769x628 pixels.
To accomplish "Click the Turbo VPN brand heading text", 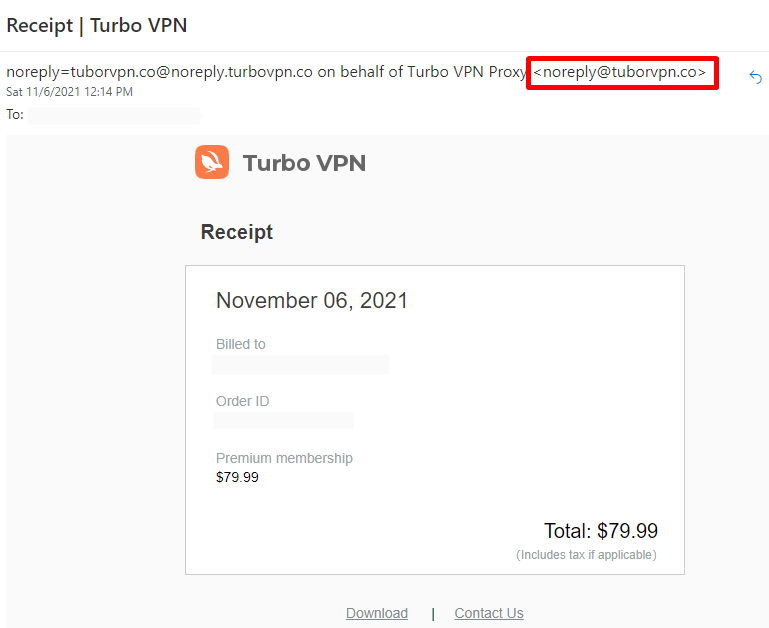I will 305,163.
